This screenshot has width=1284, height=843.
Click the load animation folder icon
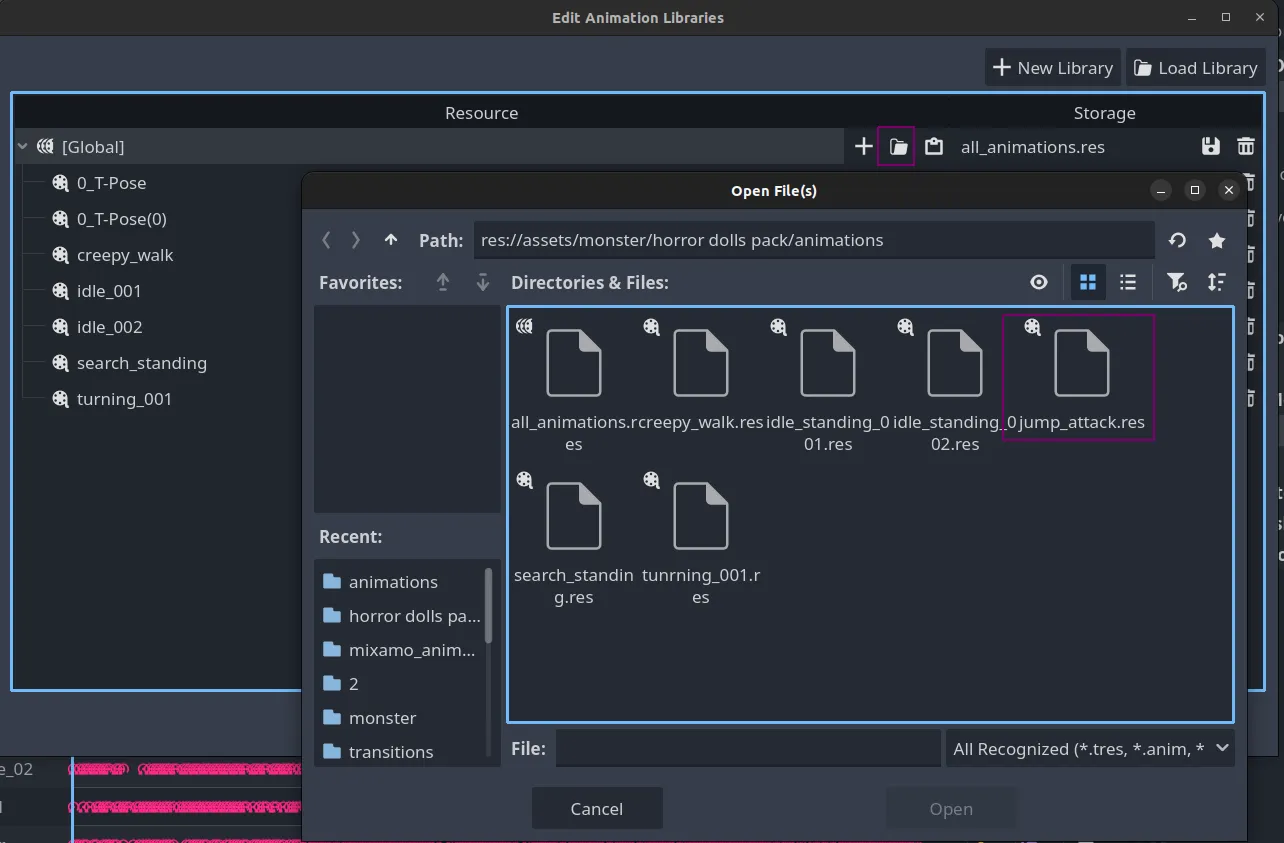tap(898, 147)
